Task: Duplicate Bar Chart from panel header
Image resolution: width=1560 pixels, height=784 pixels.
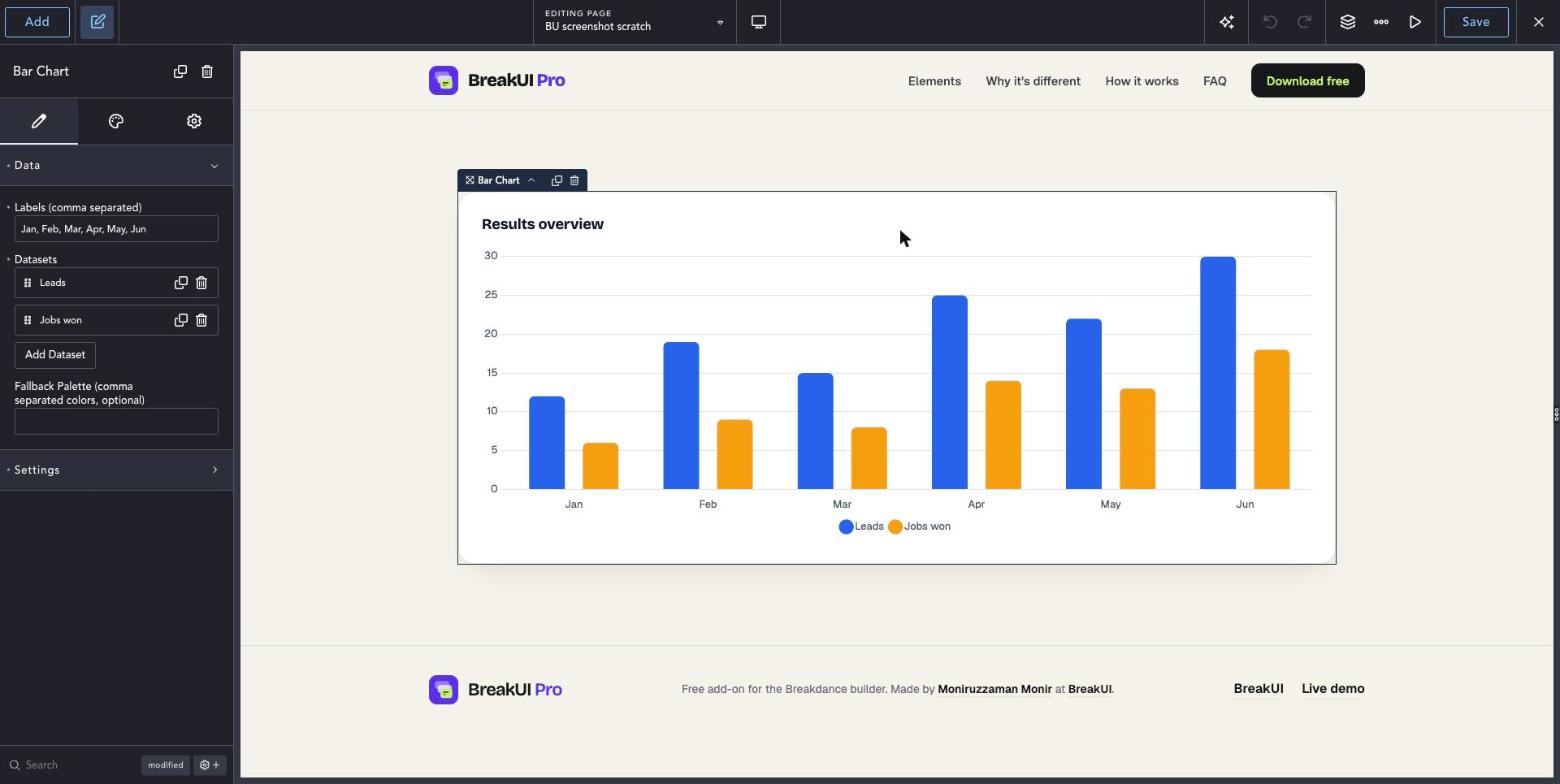Action: [180, 72]
